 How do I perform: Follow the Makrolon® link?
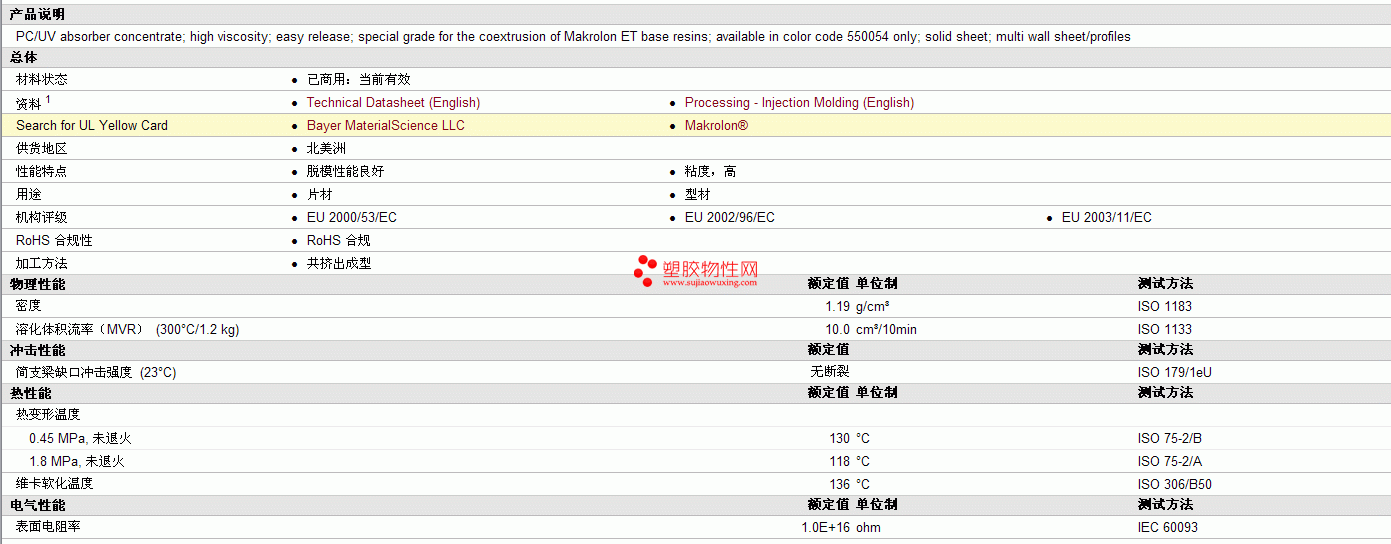tap(716, 125)
